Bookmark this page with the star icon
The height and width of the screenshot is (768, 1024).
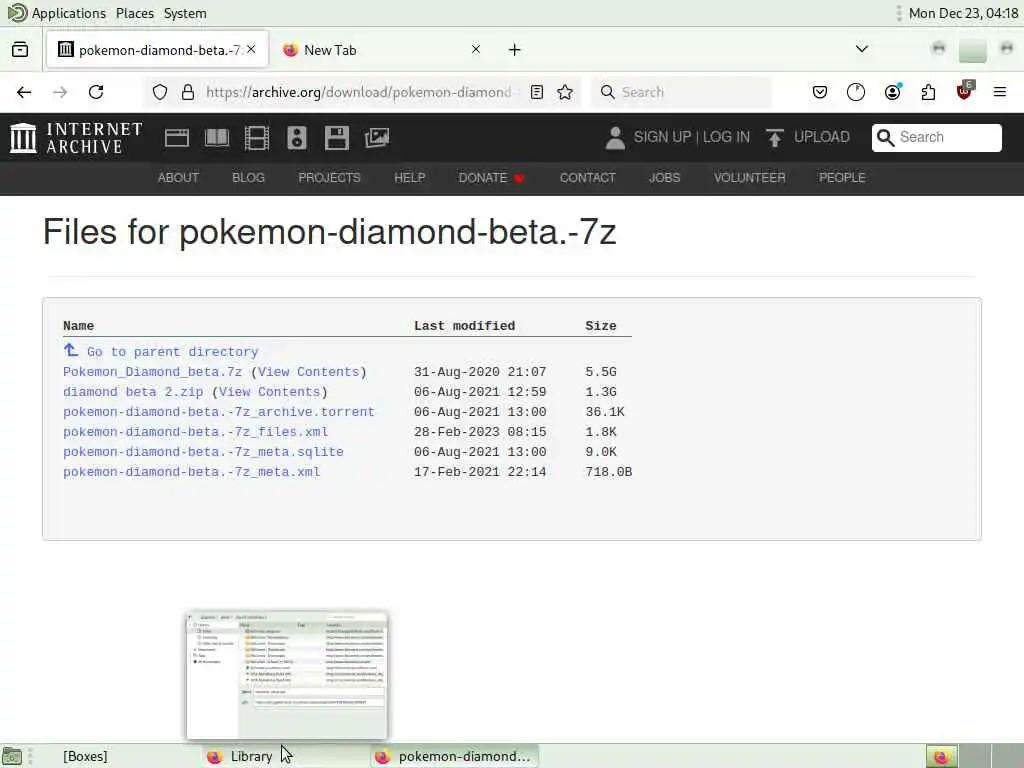click(565, 92)
